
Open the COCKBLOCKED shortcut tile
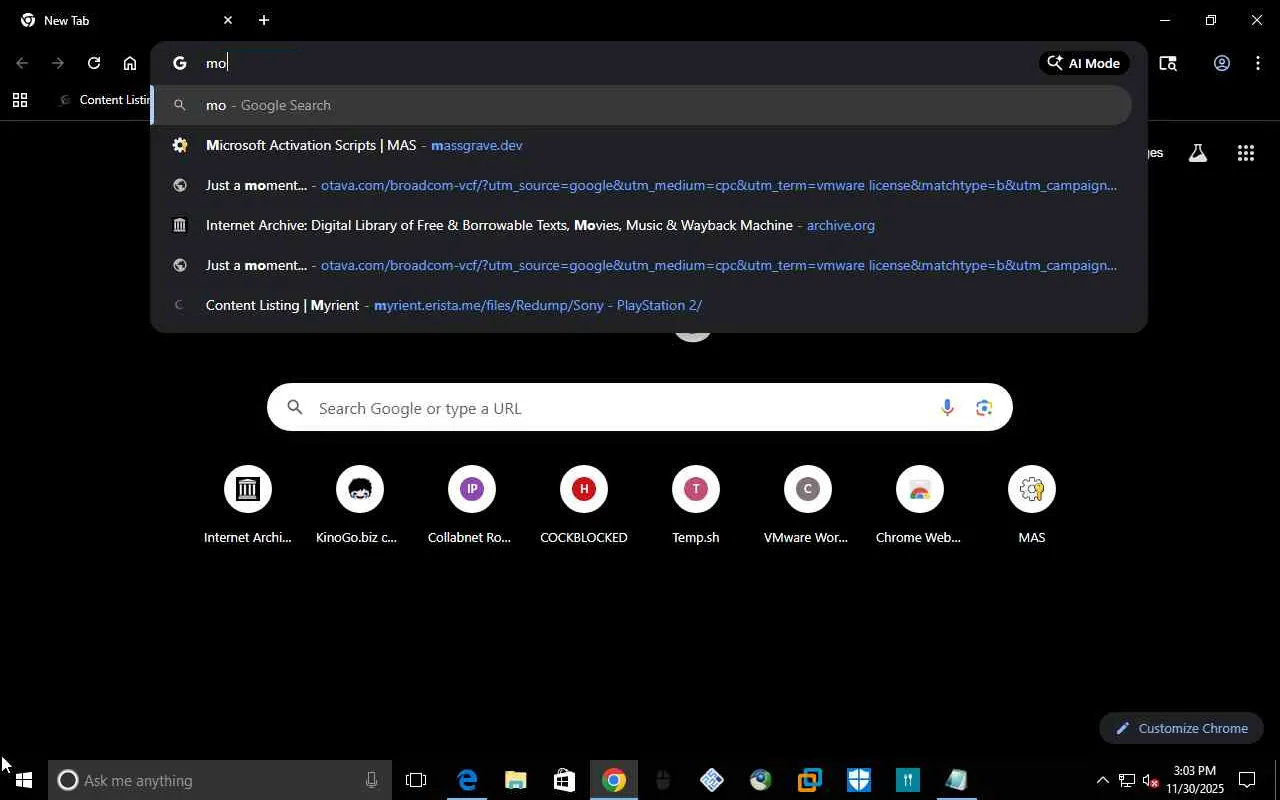[x=584, y=505]
